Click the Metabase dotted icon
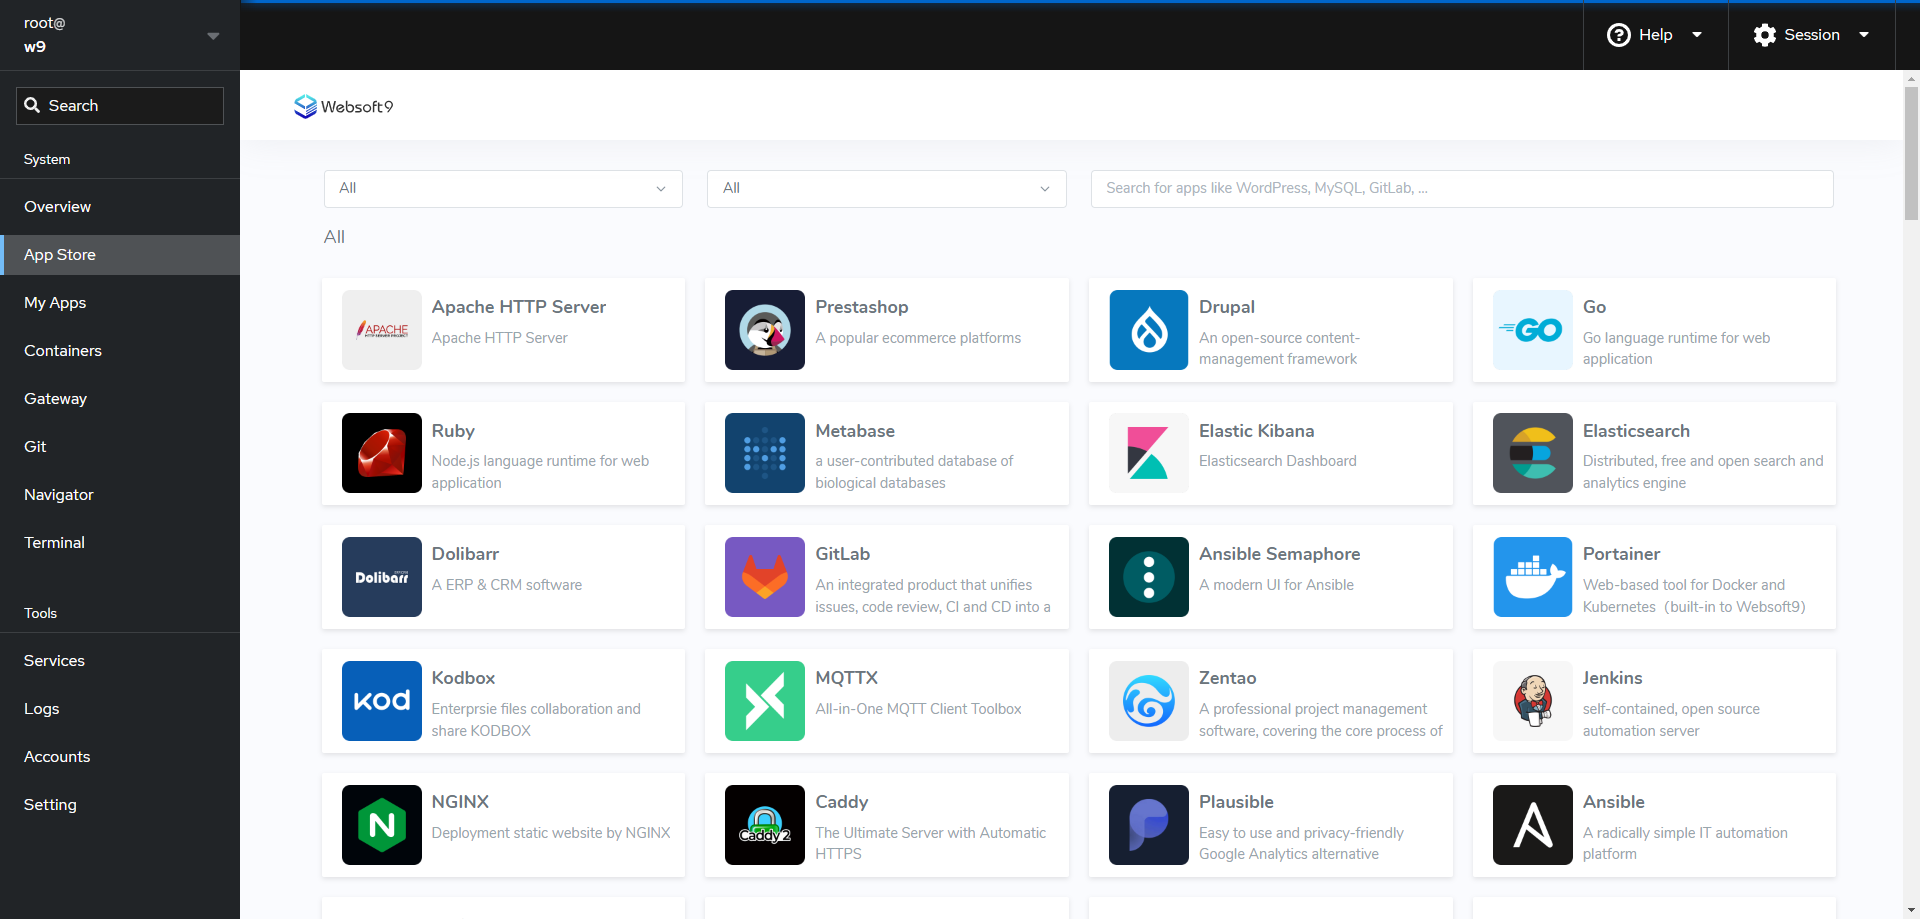 (x=765, y=453)
